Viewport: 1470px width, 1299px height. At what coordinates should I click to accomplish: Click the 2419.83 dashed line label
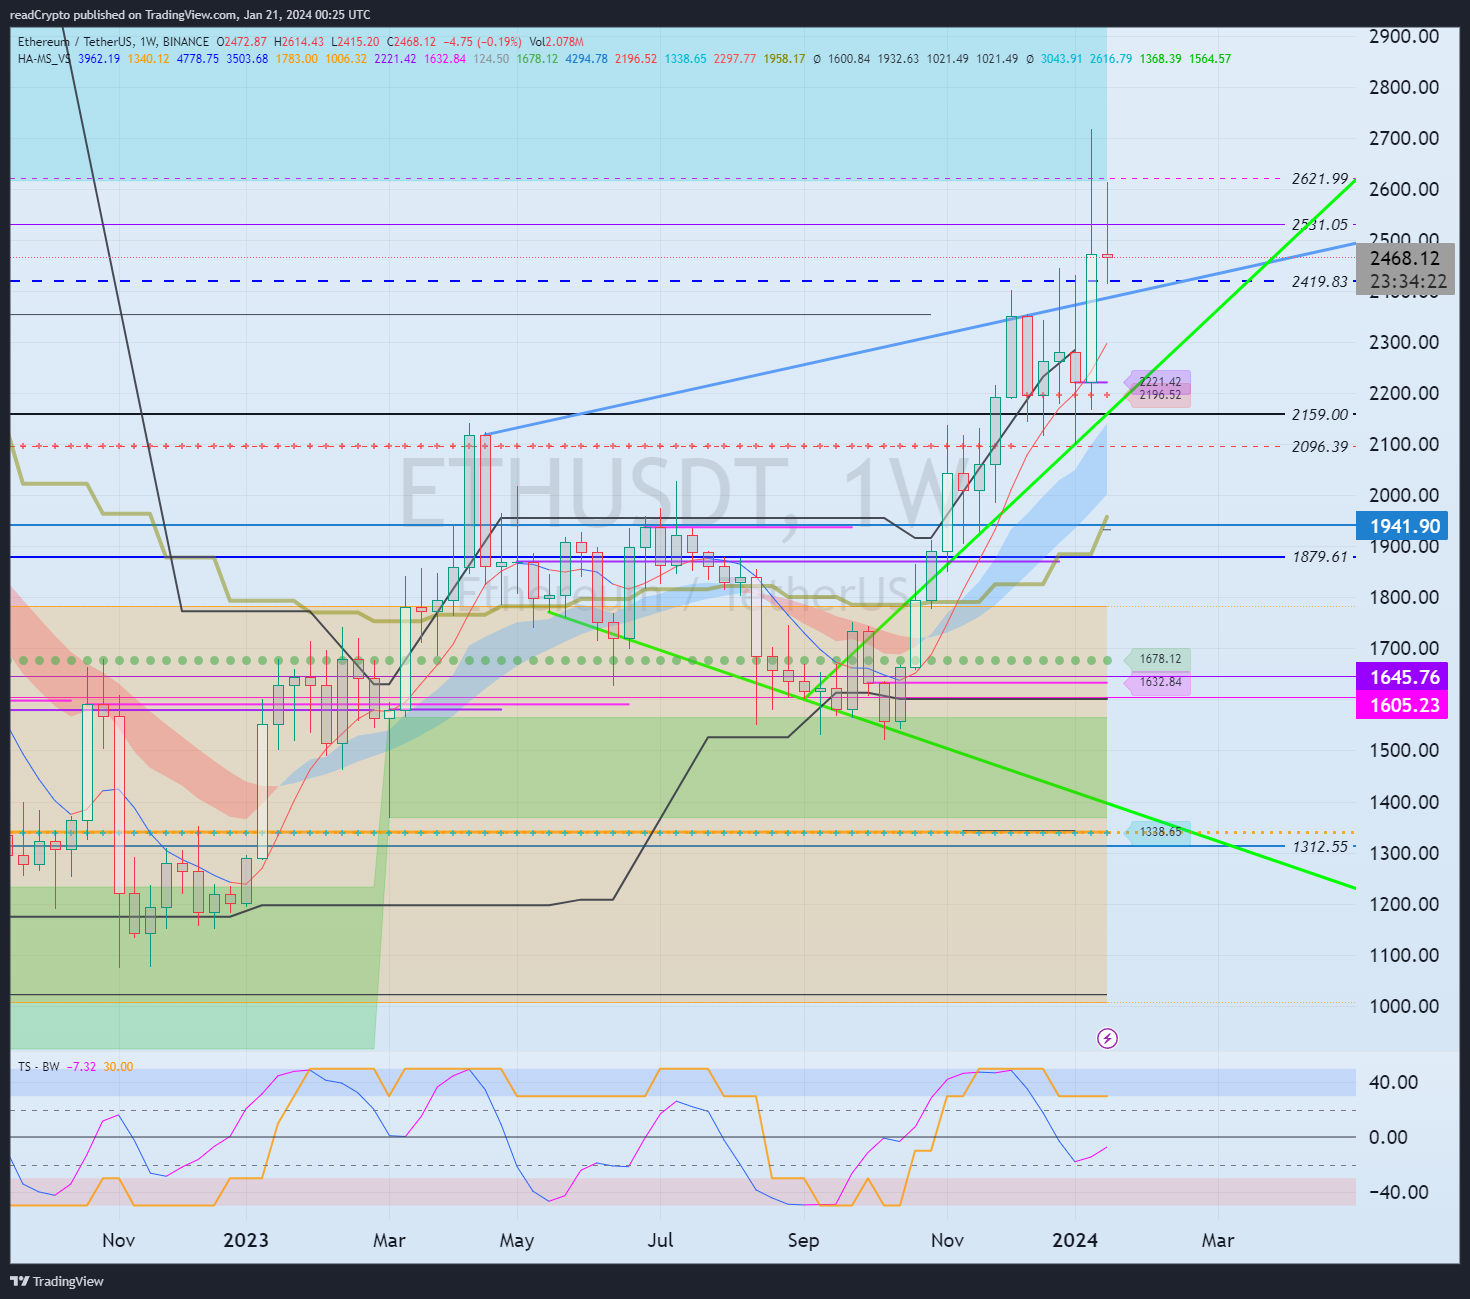pos(1320,282)
